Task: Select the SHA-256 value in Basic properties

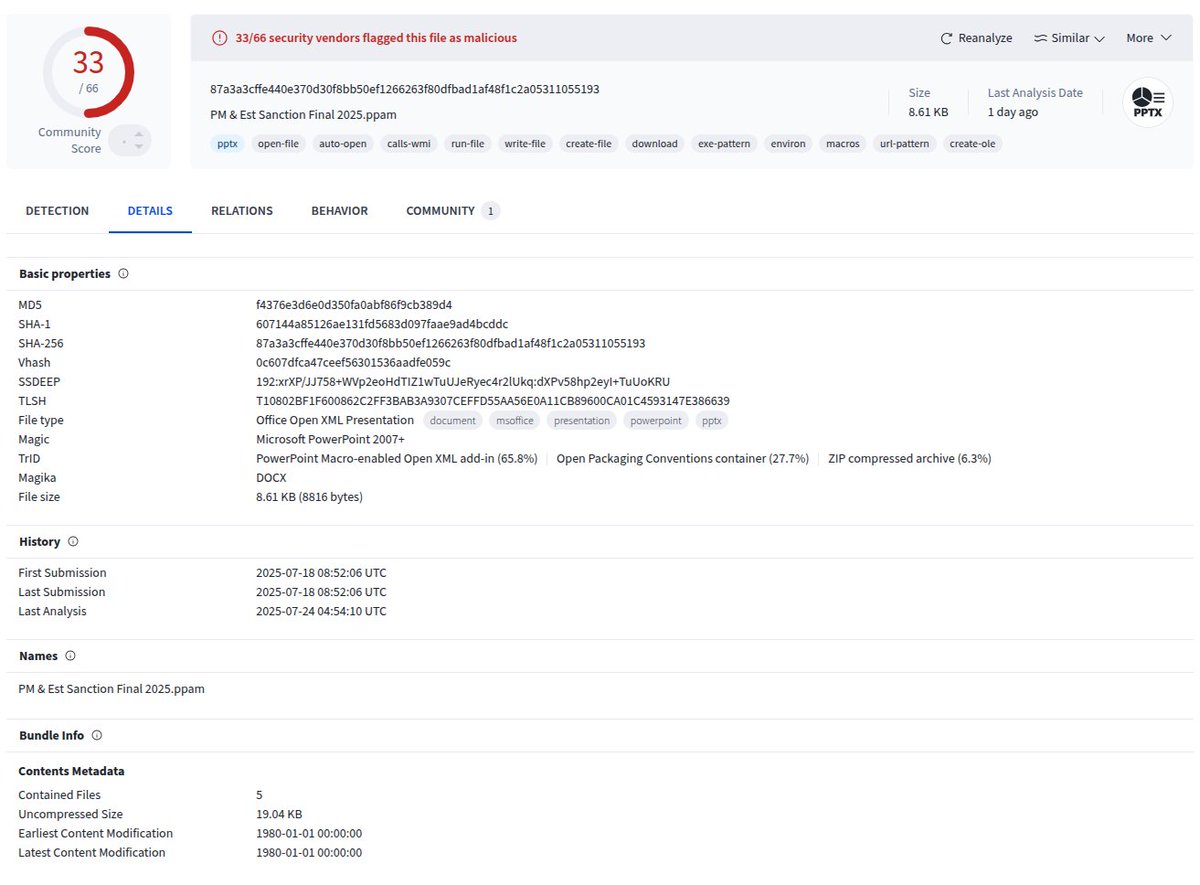Action: (x=451, y=343)
